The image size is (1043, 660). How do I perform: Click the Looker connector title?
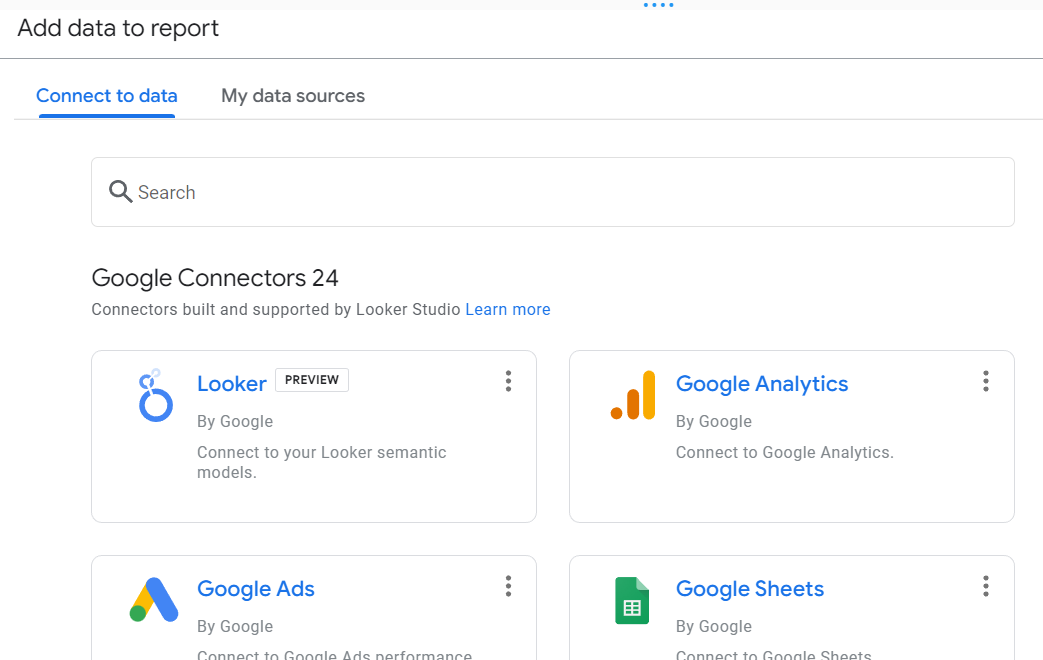[x=232, y=384]
